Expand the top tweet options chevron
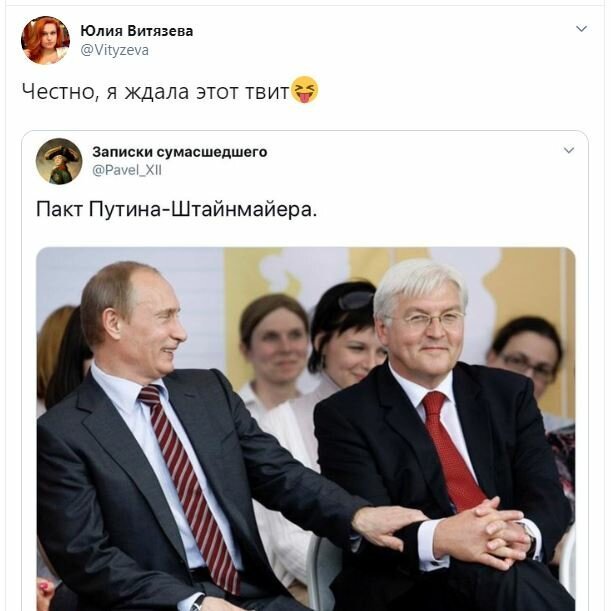Viewport: 611px width, 611px height. pos(581,28)
